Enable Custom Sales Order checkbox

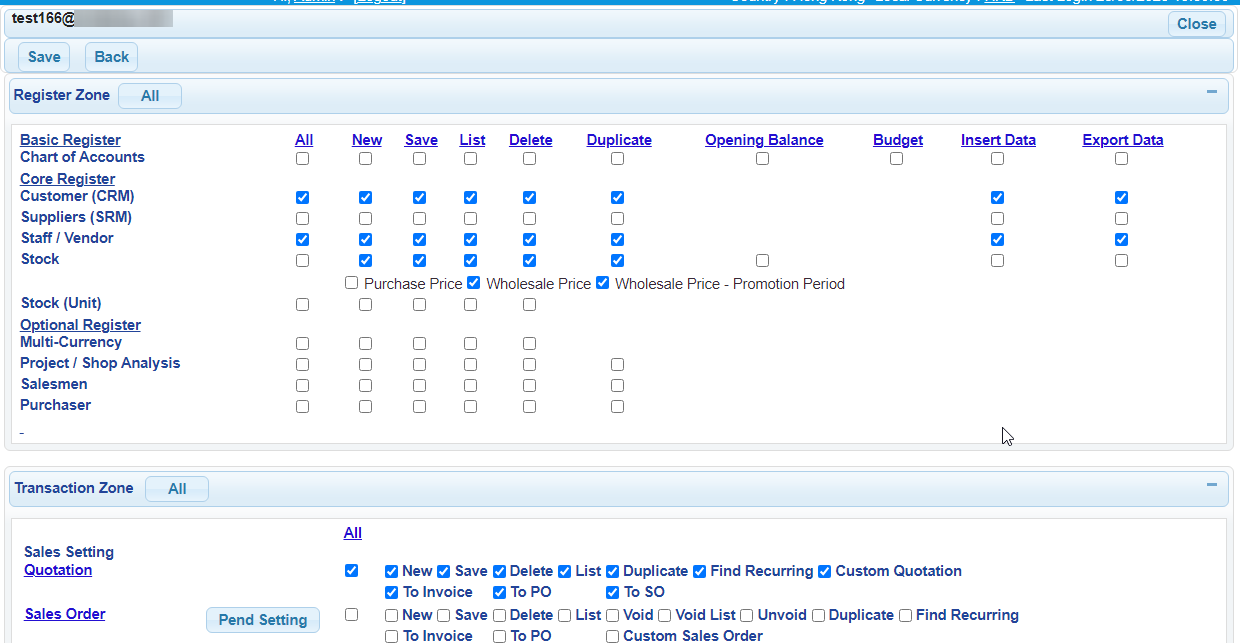click(612, 636)
